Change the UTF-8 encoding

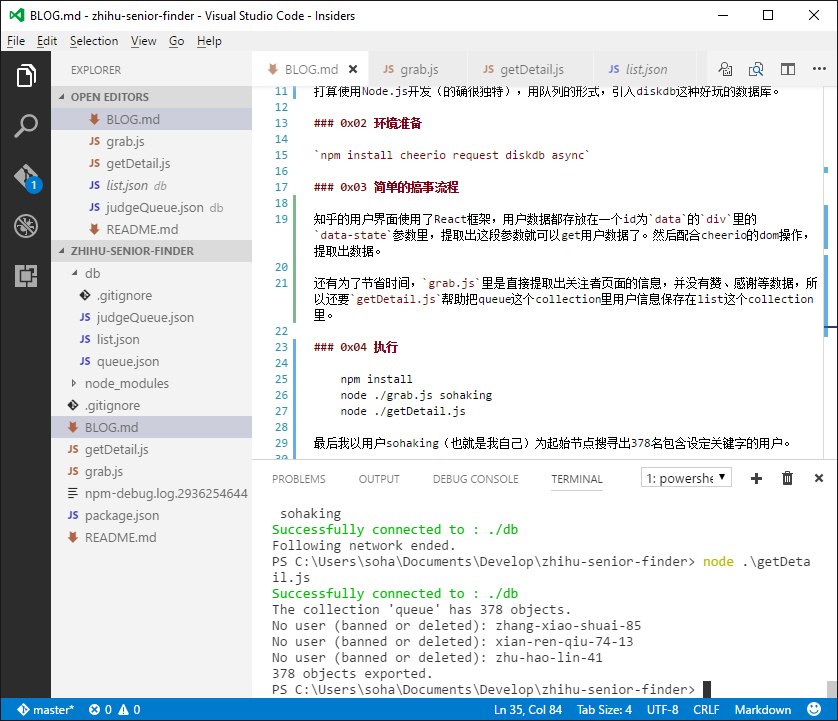[x=662, y=710]
